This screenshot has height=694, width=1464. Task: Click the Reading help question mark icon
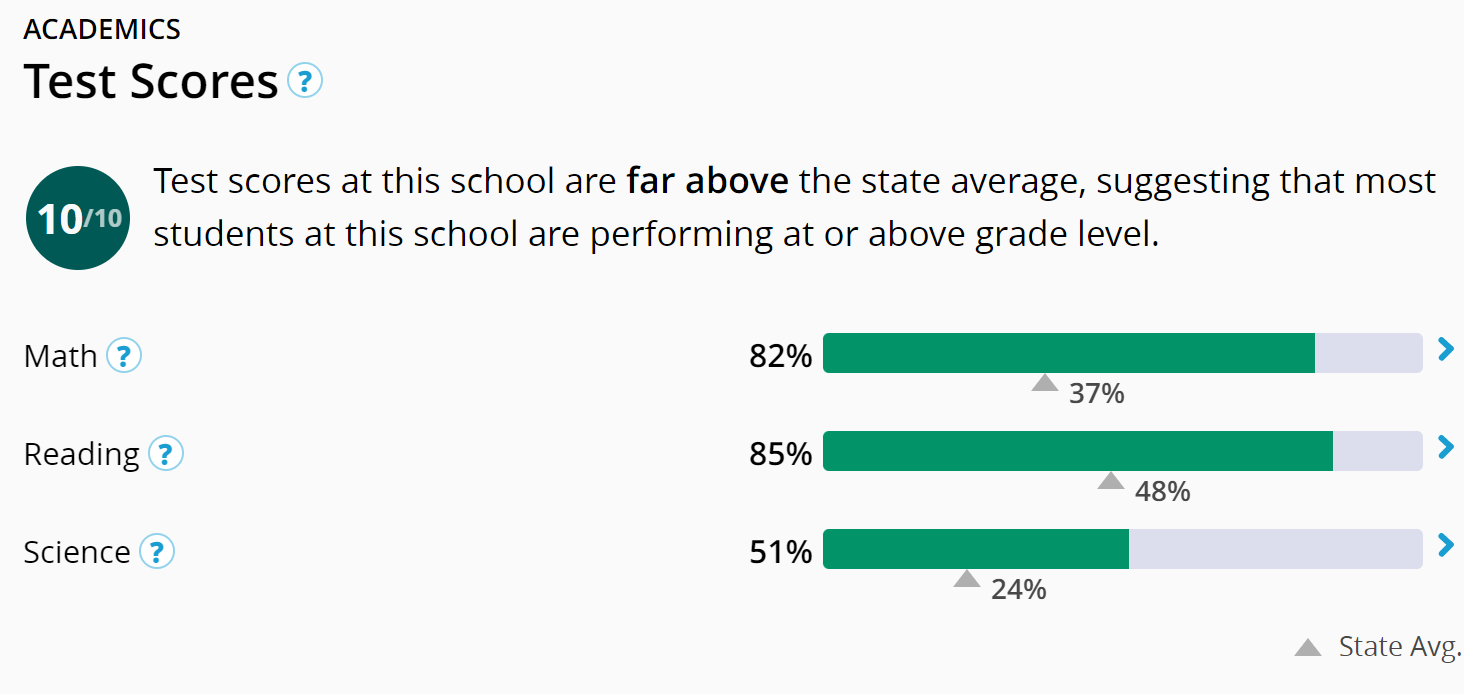(166, 454)
